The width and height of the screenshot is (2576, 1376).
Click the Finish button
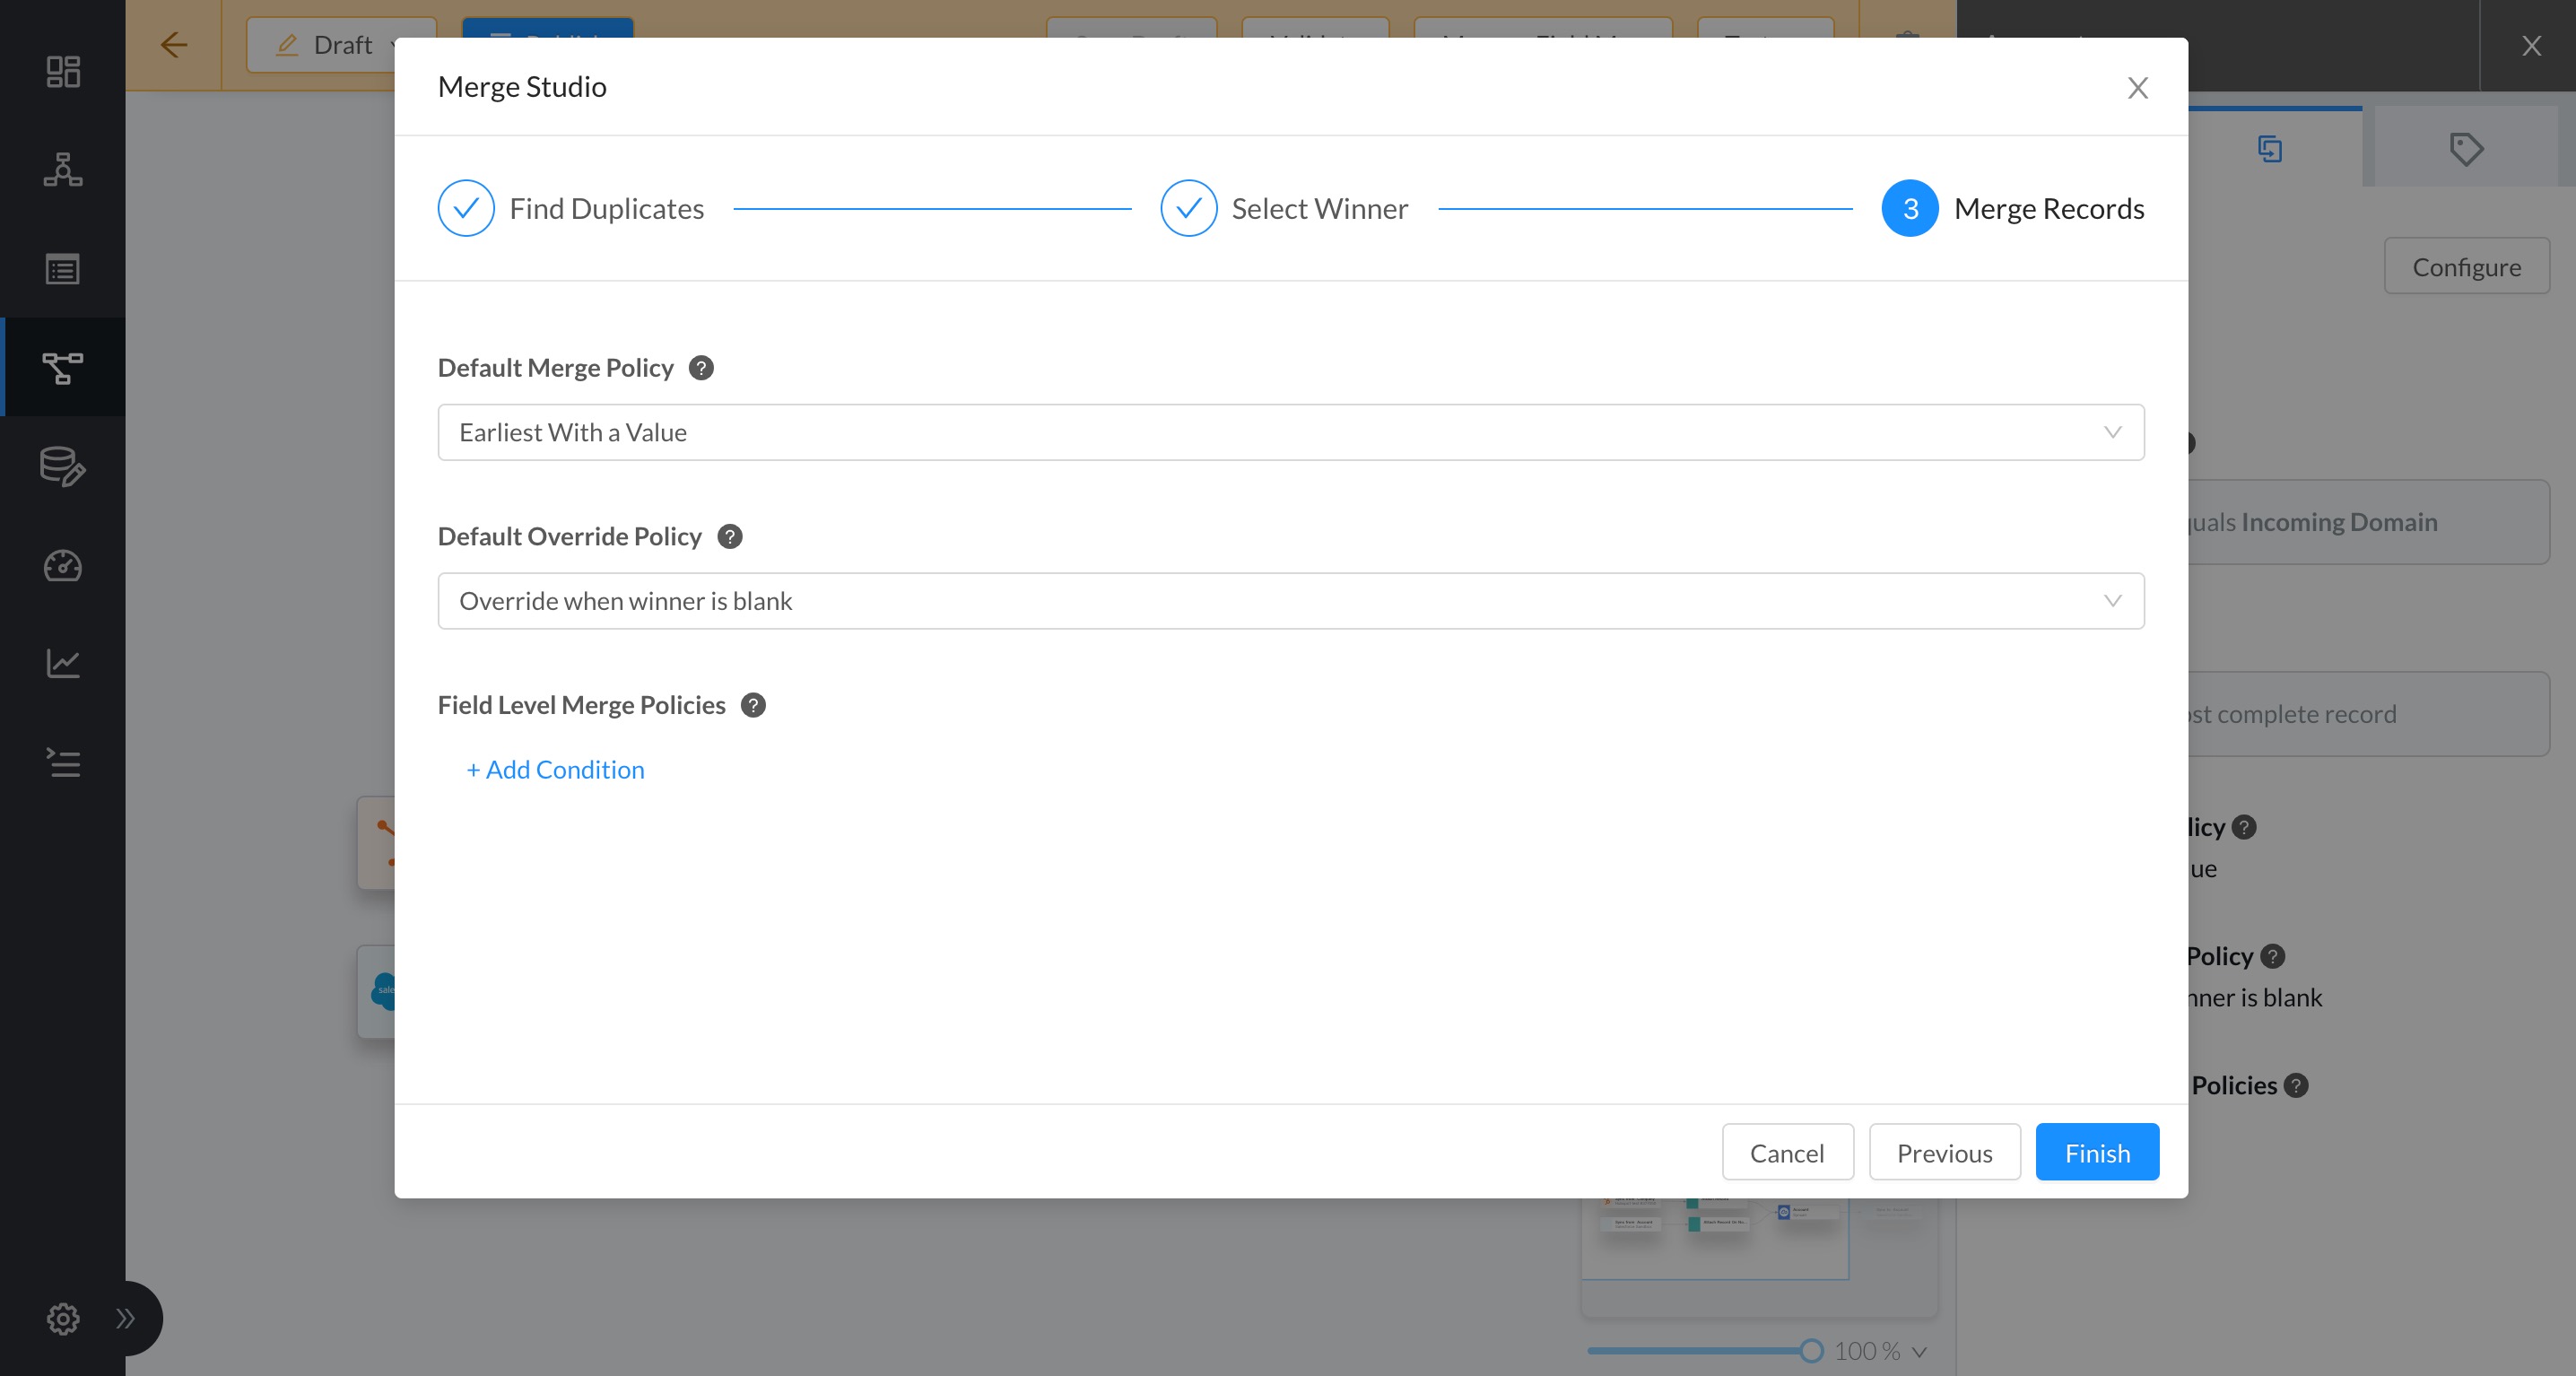2097,1152
